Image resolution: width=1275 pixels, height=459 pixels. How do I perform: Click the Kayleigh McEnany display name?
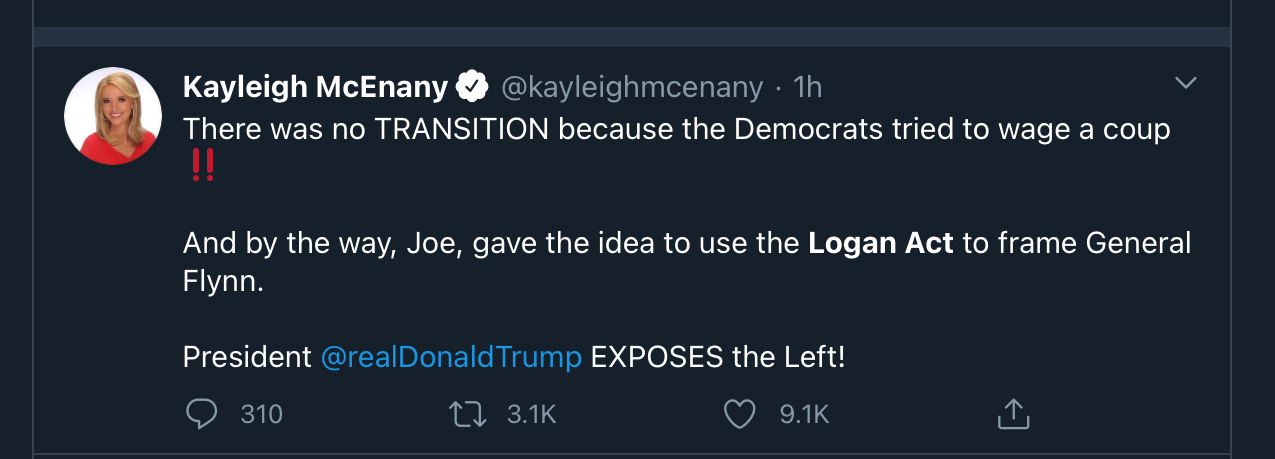point(315,88)
